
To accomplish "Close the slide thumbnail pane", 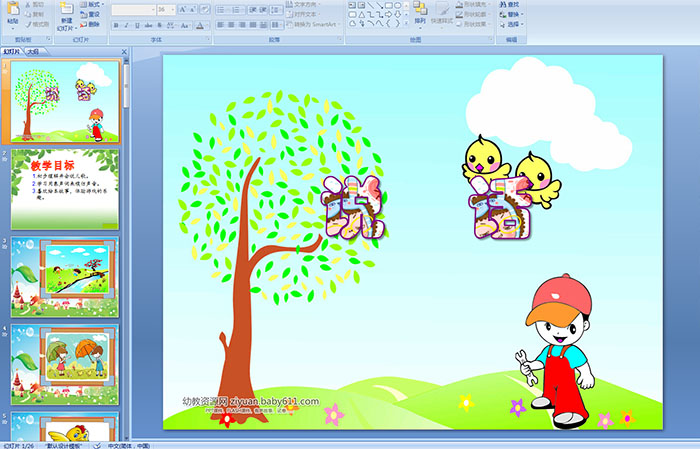I will coord(125,52).
